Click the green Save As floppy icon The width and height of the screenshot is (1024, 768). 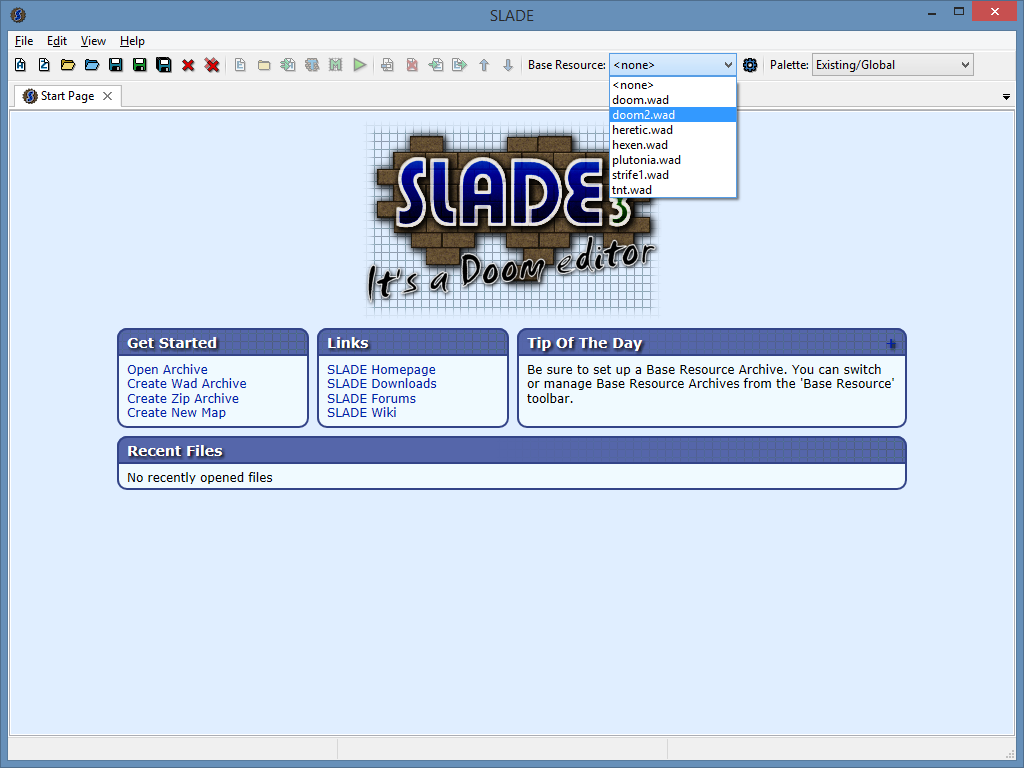(140, 65)
